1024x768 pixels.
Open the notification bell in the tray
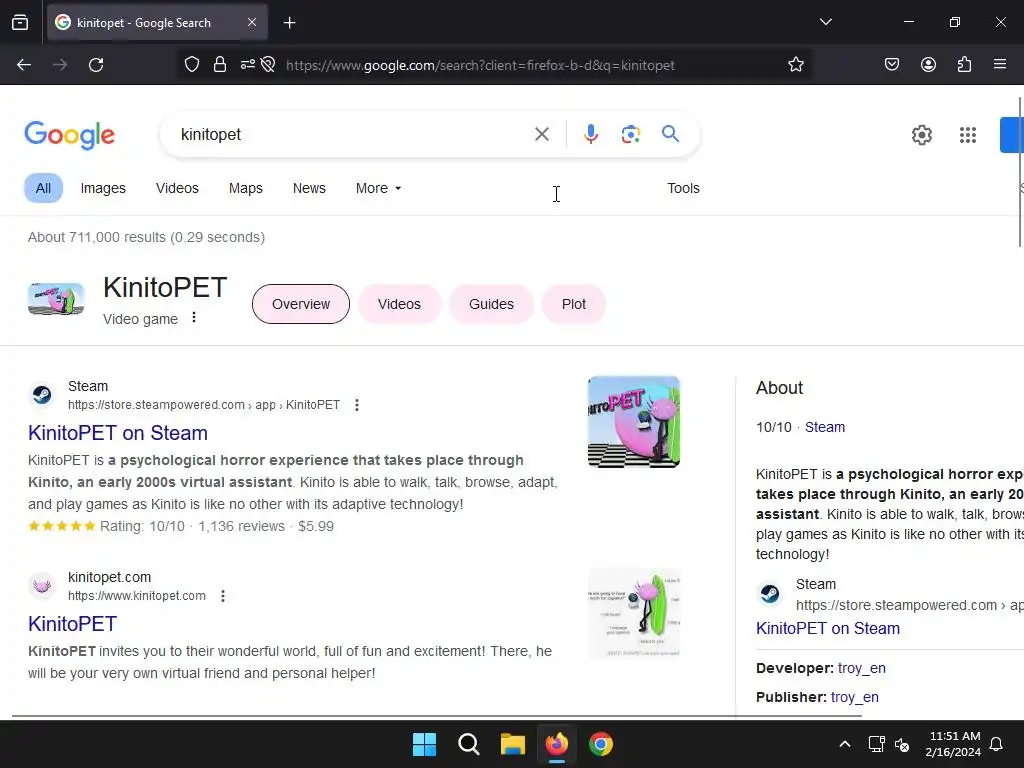coord(996,744)
